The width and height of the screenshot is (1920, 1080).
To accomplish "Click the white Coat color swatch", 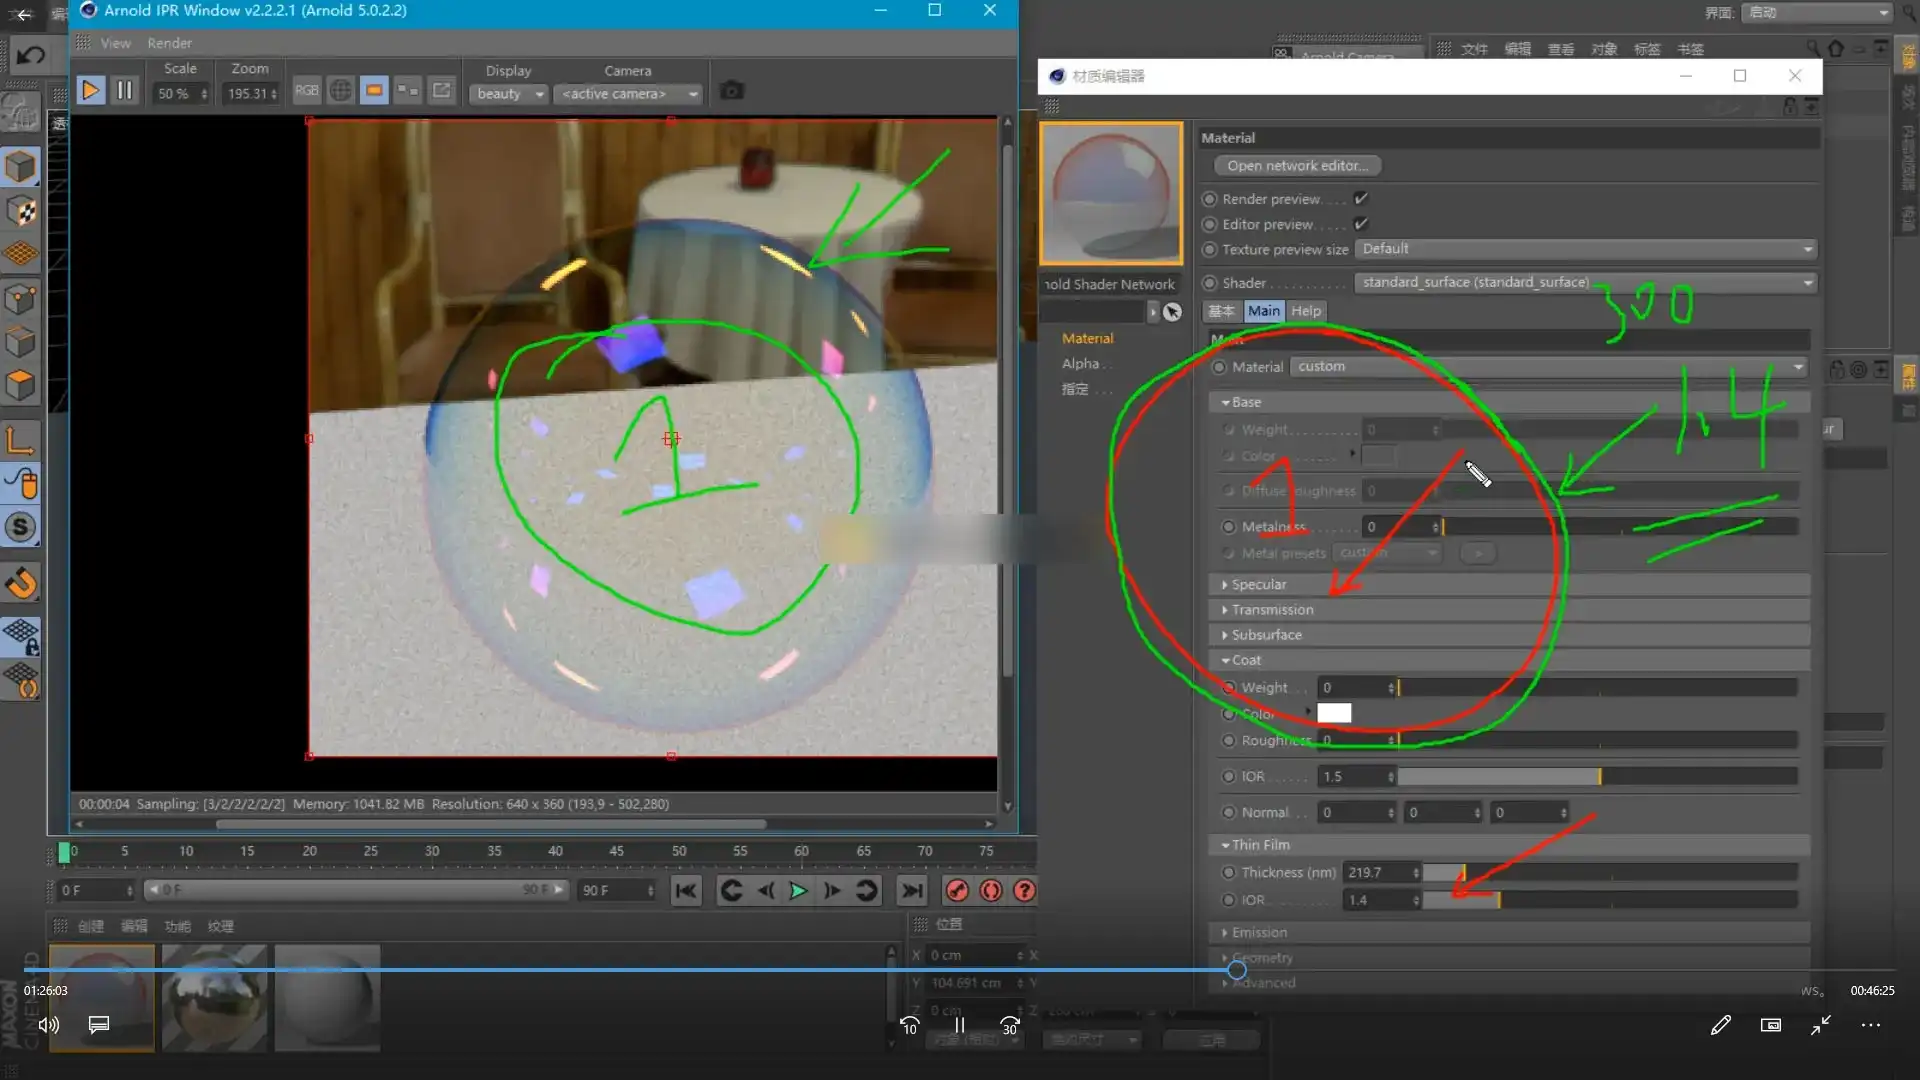I will (x=1334, y=713).
